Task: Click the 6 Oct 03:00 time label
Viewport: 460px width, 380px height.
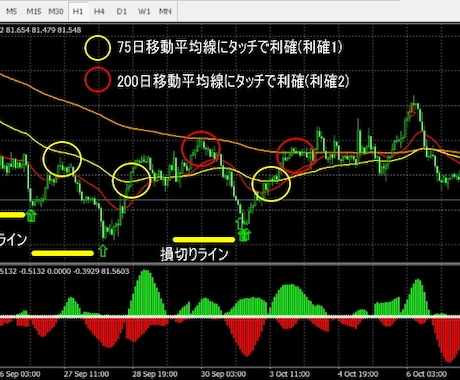Action: coord(426,374)
